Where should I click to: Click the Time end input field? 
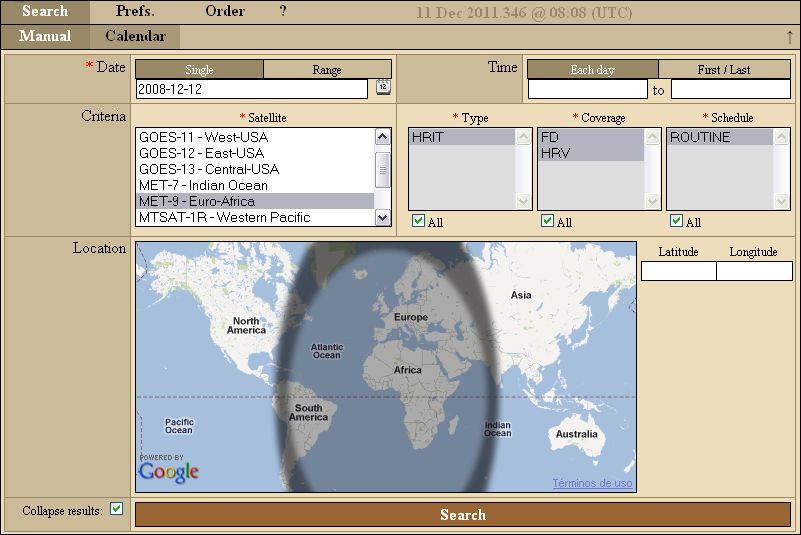click(x=731, y=89)
